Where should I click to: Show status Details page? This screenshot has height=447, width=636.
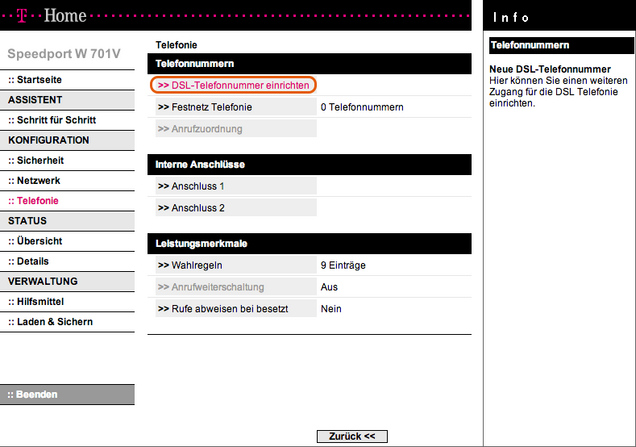[33, 261]
